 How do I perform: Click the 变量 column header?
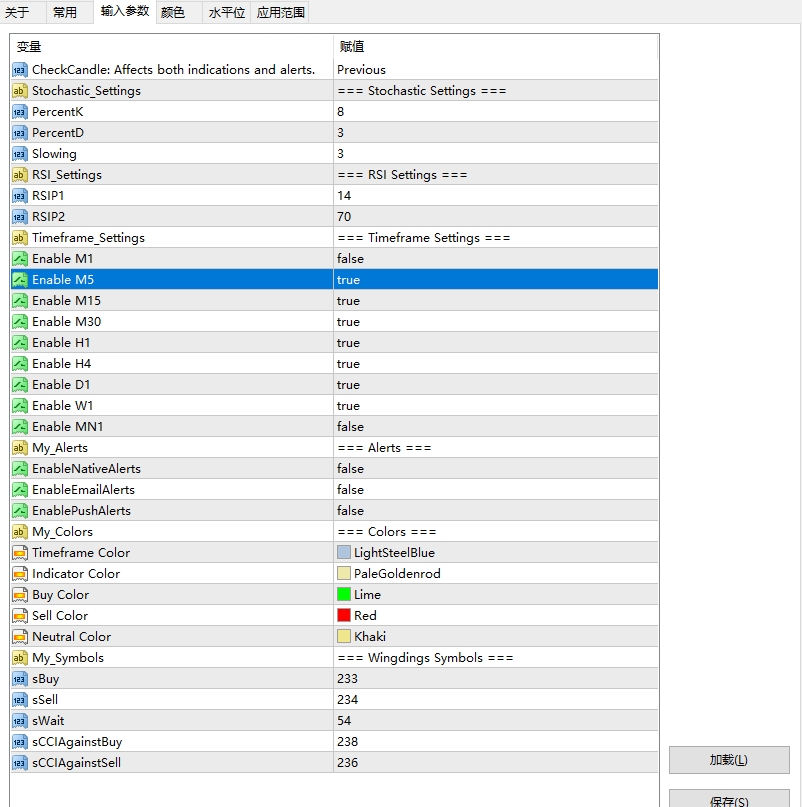click(x=171, y=47)
